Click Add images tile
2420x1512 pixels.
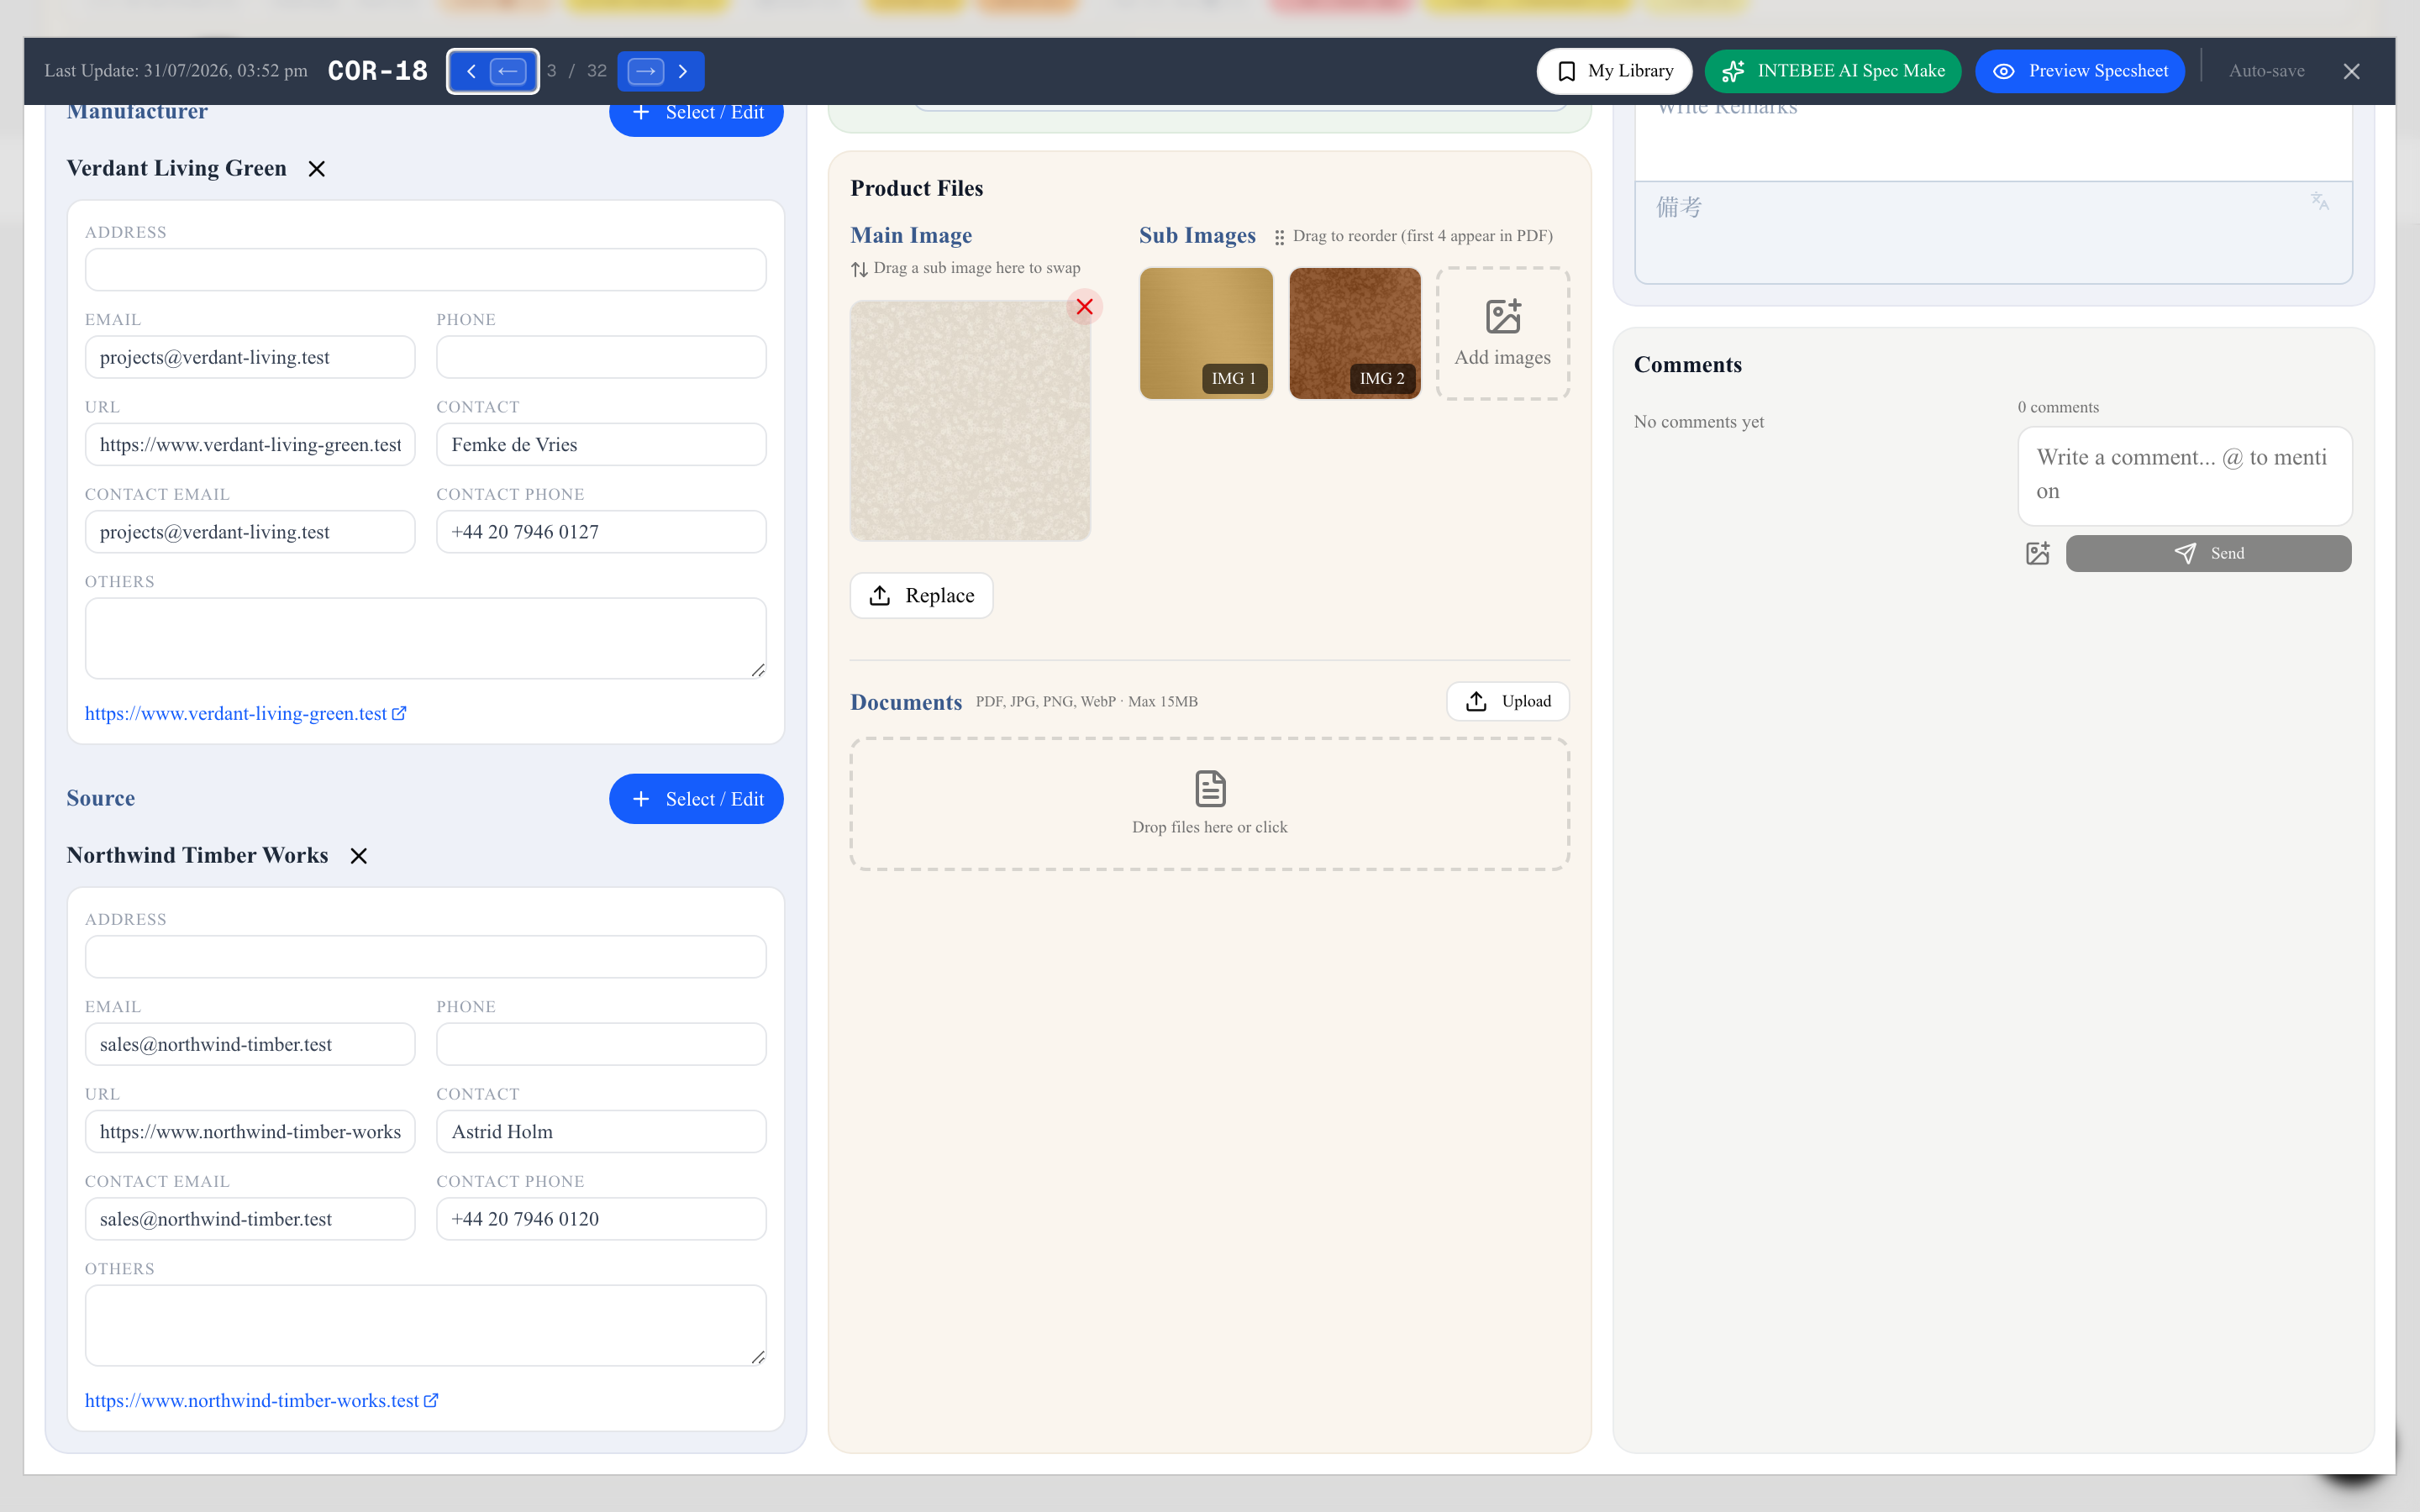(x=1503, y=333)
